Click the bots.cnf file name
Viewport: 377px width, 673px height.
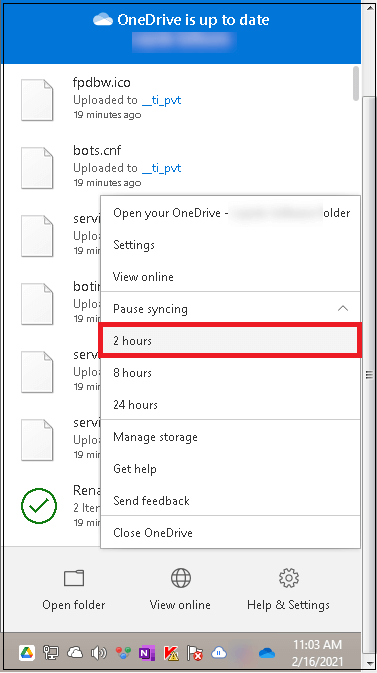point(97,150)
